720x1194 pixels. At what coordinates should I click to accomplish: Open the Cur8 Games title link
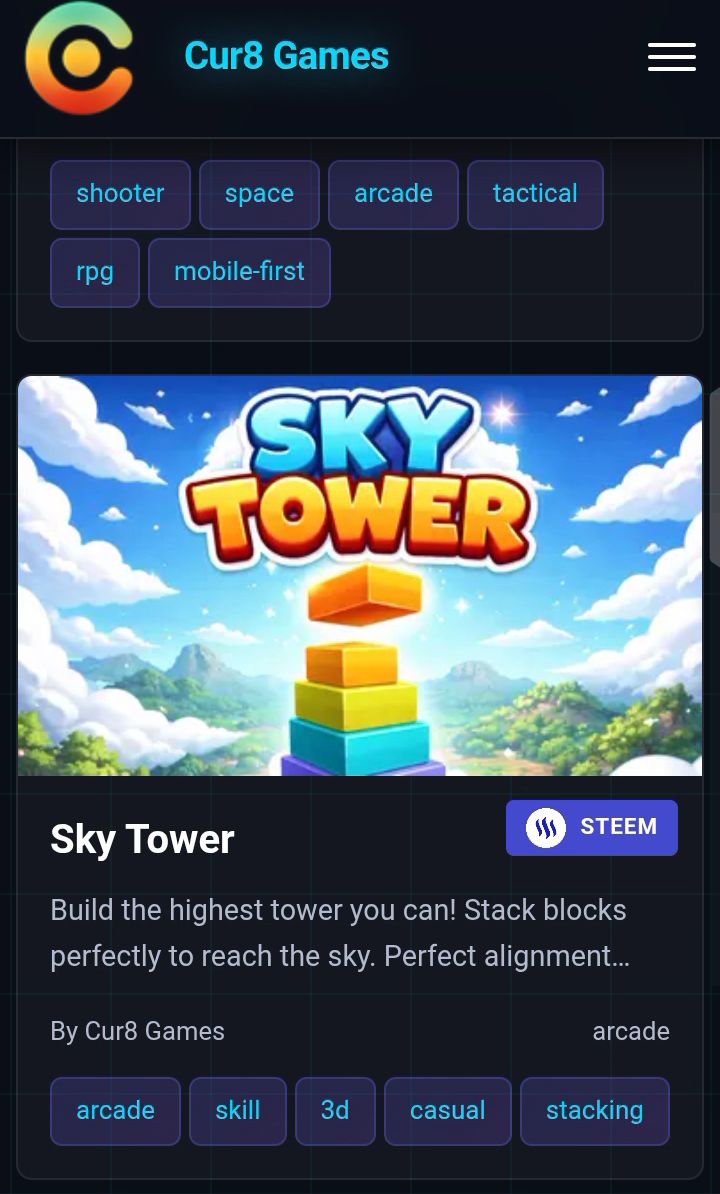coord(286,56)
